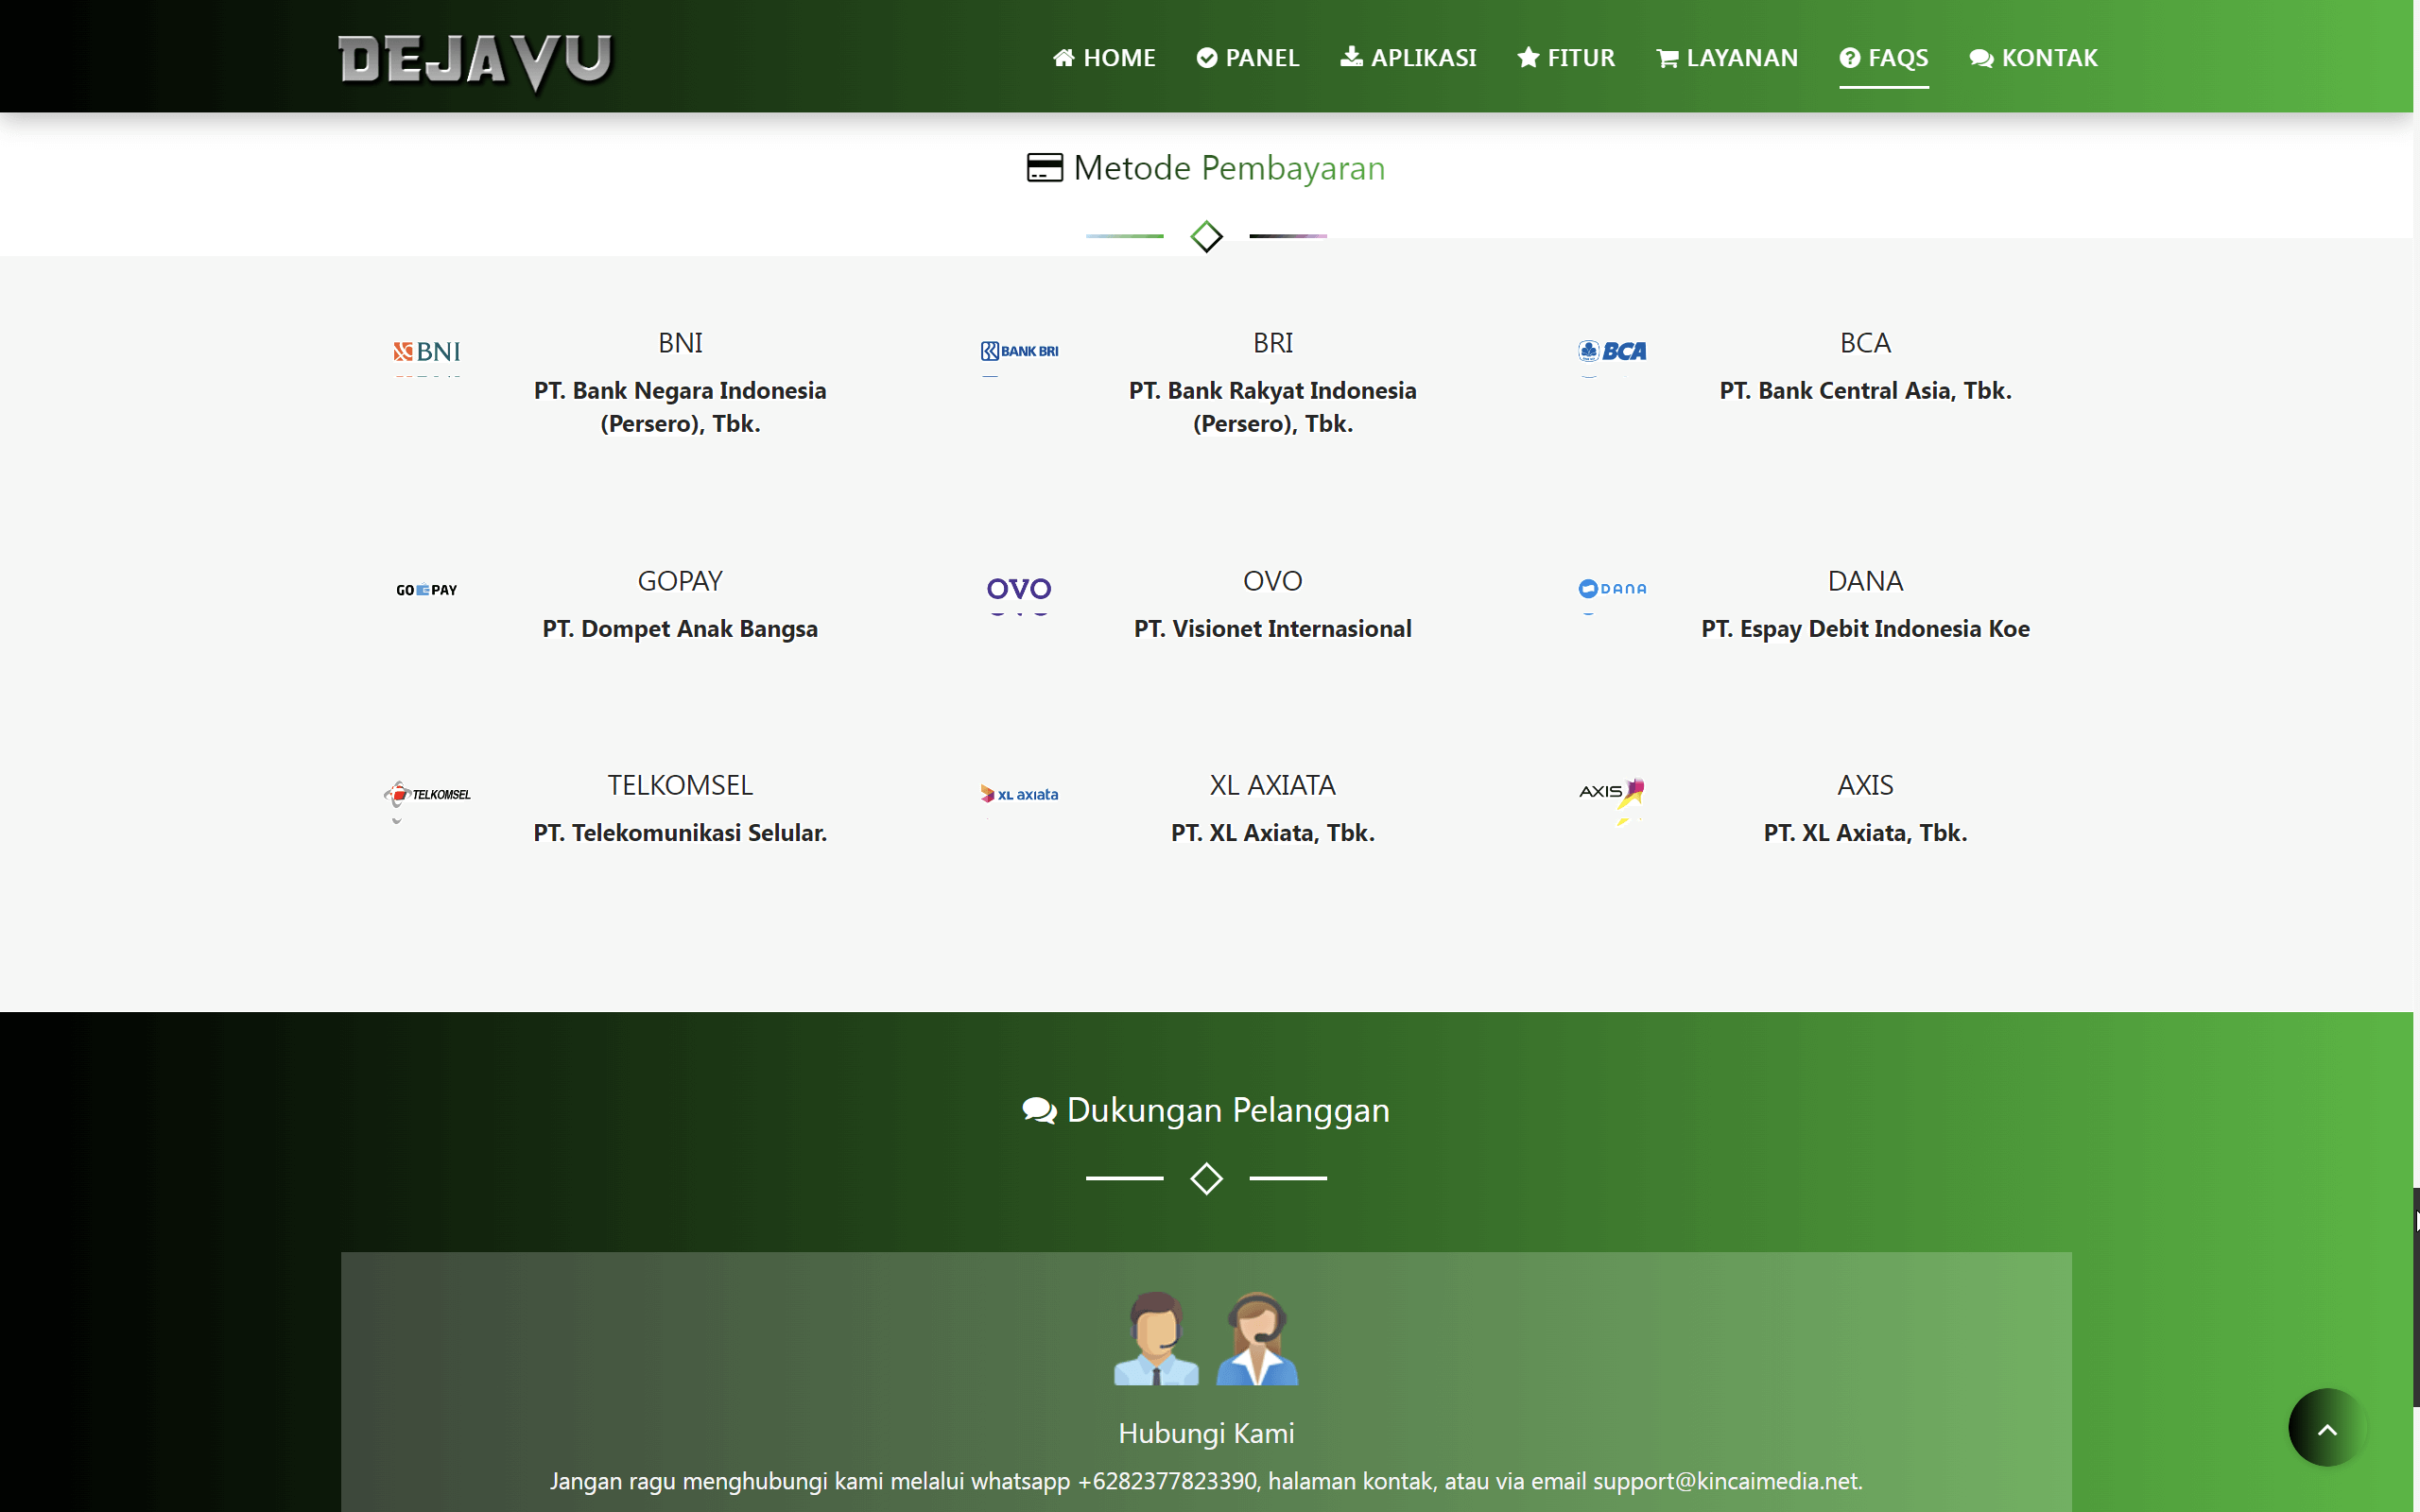Click the TELKOMSEL operator logo

pos(426,795)
